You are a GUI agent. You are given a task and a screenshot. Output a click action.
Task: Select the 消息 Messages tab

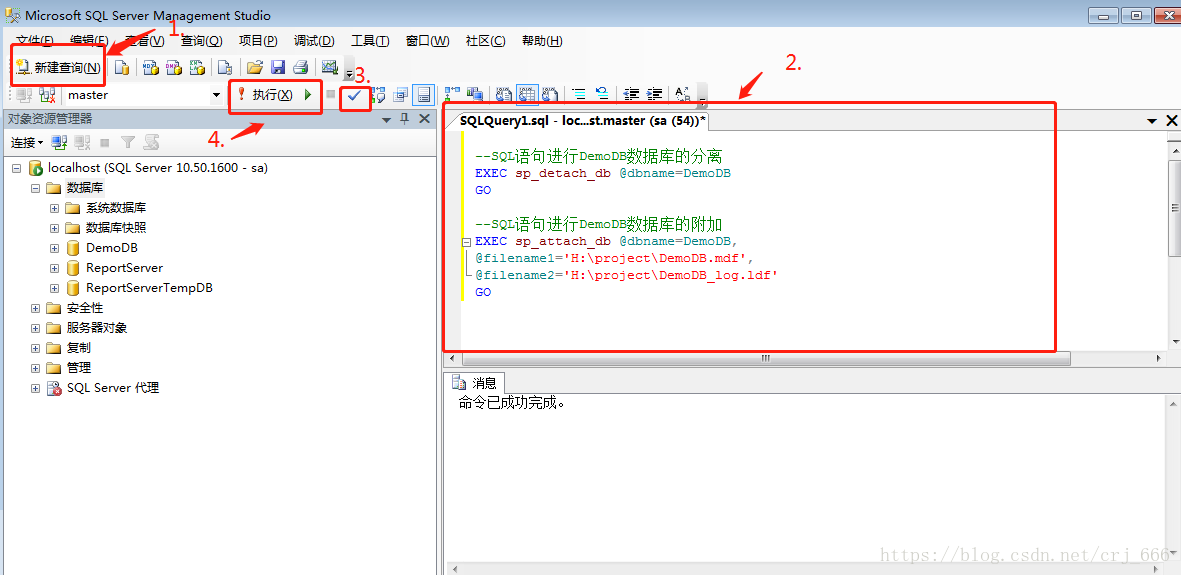[x=475, y=383]
